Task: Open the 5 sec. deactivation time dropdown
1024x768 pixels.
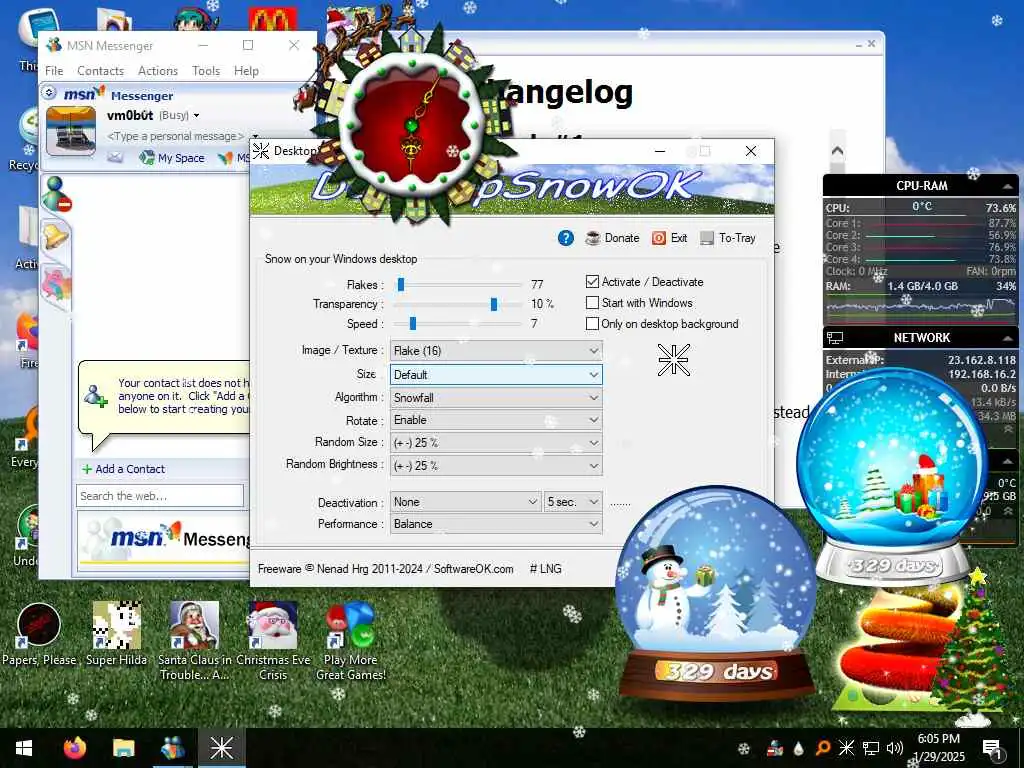Action: (573, 502)
